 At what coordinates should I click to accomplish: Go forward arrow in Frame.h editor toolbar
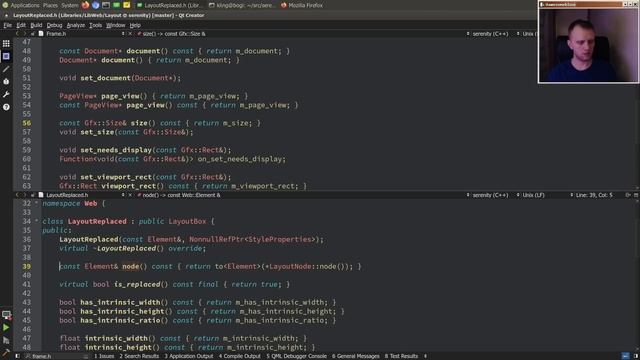tap(24, 33)
